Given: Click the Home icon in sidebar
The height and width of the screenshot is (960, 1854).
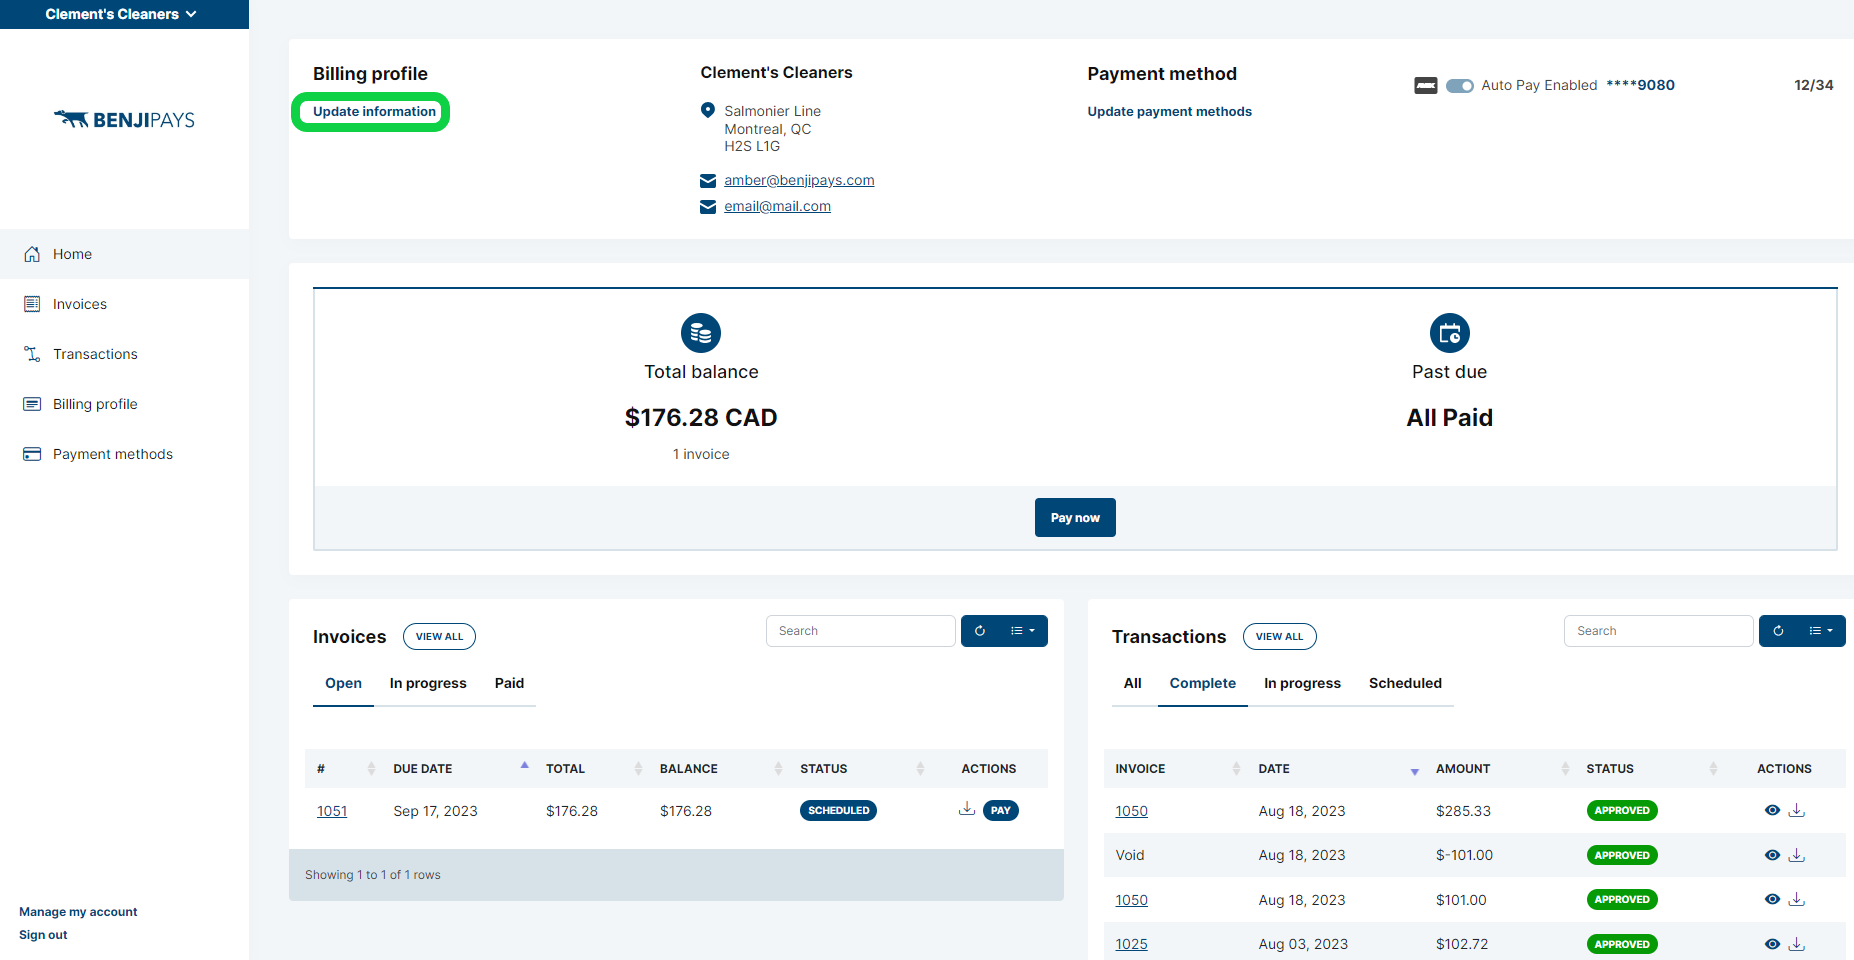Looking at the screenshot, I should coord(32,254).
